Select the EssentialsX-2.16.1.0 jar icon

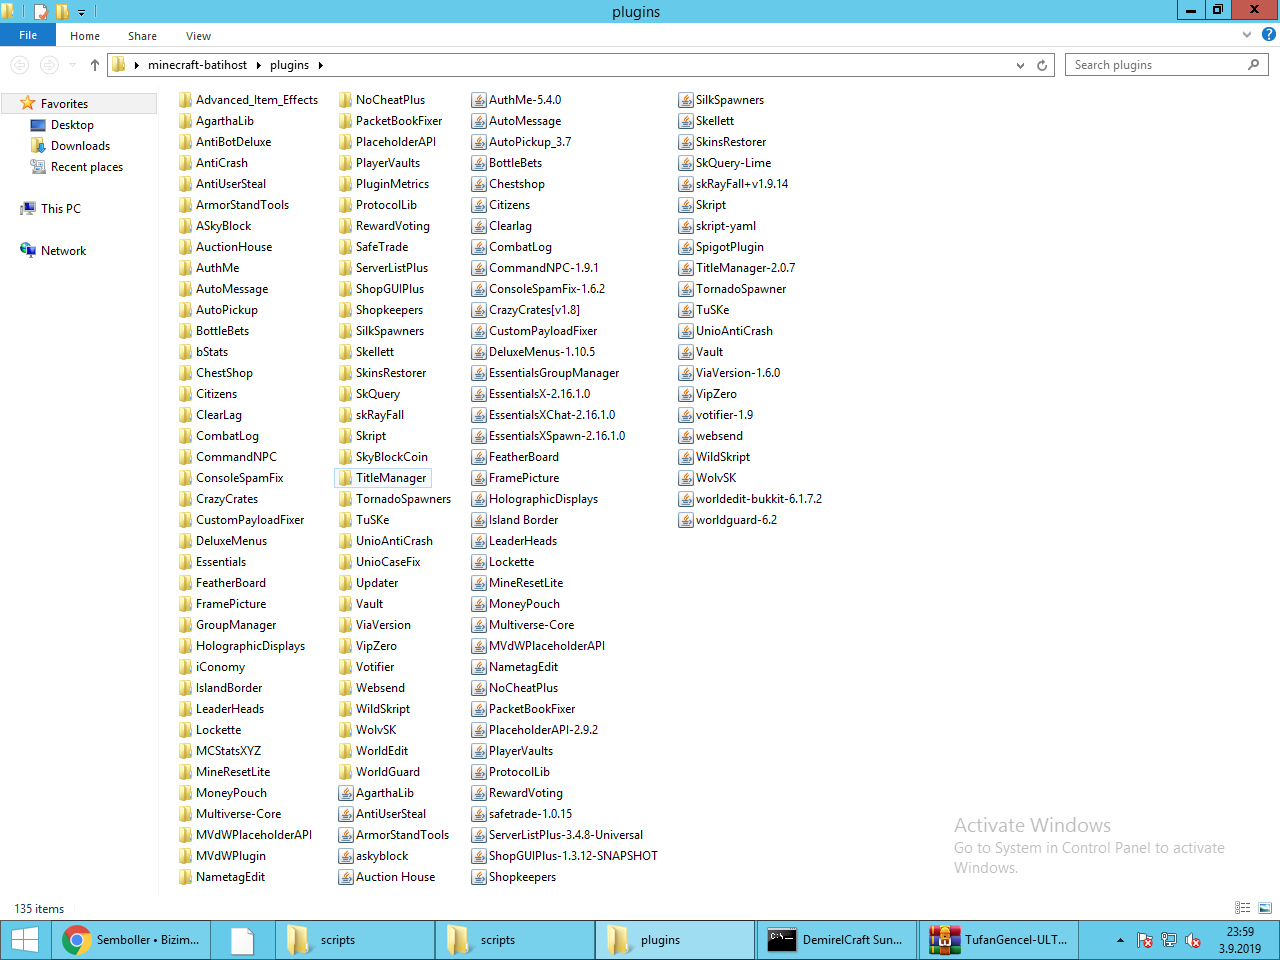click(479, 394)
